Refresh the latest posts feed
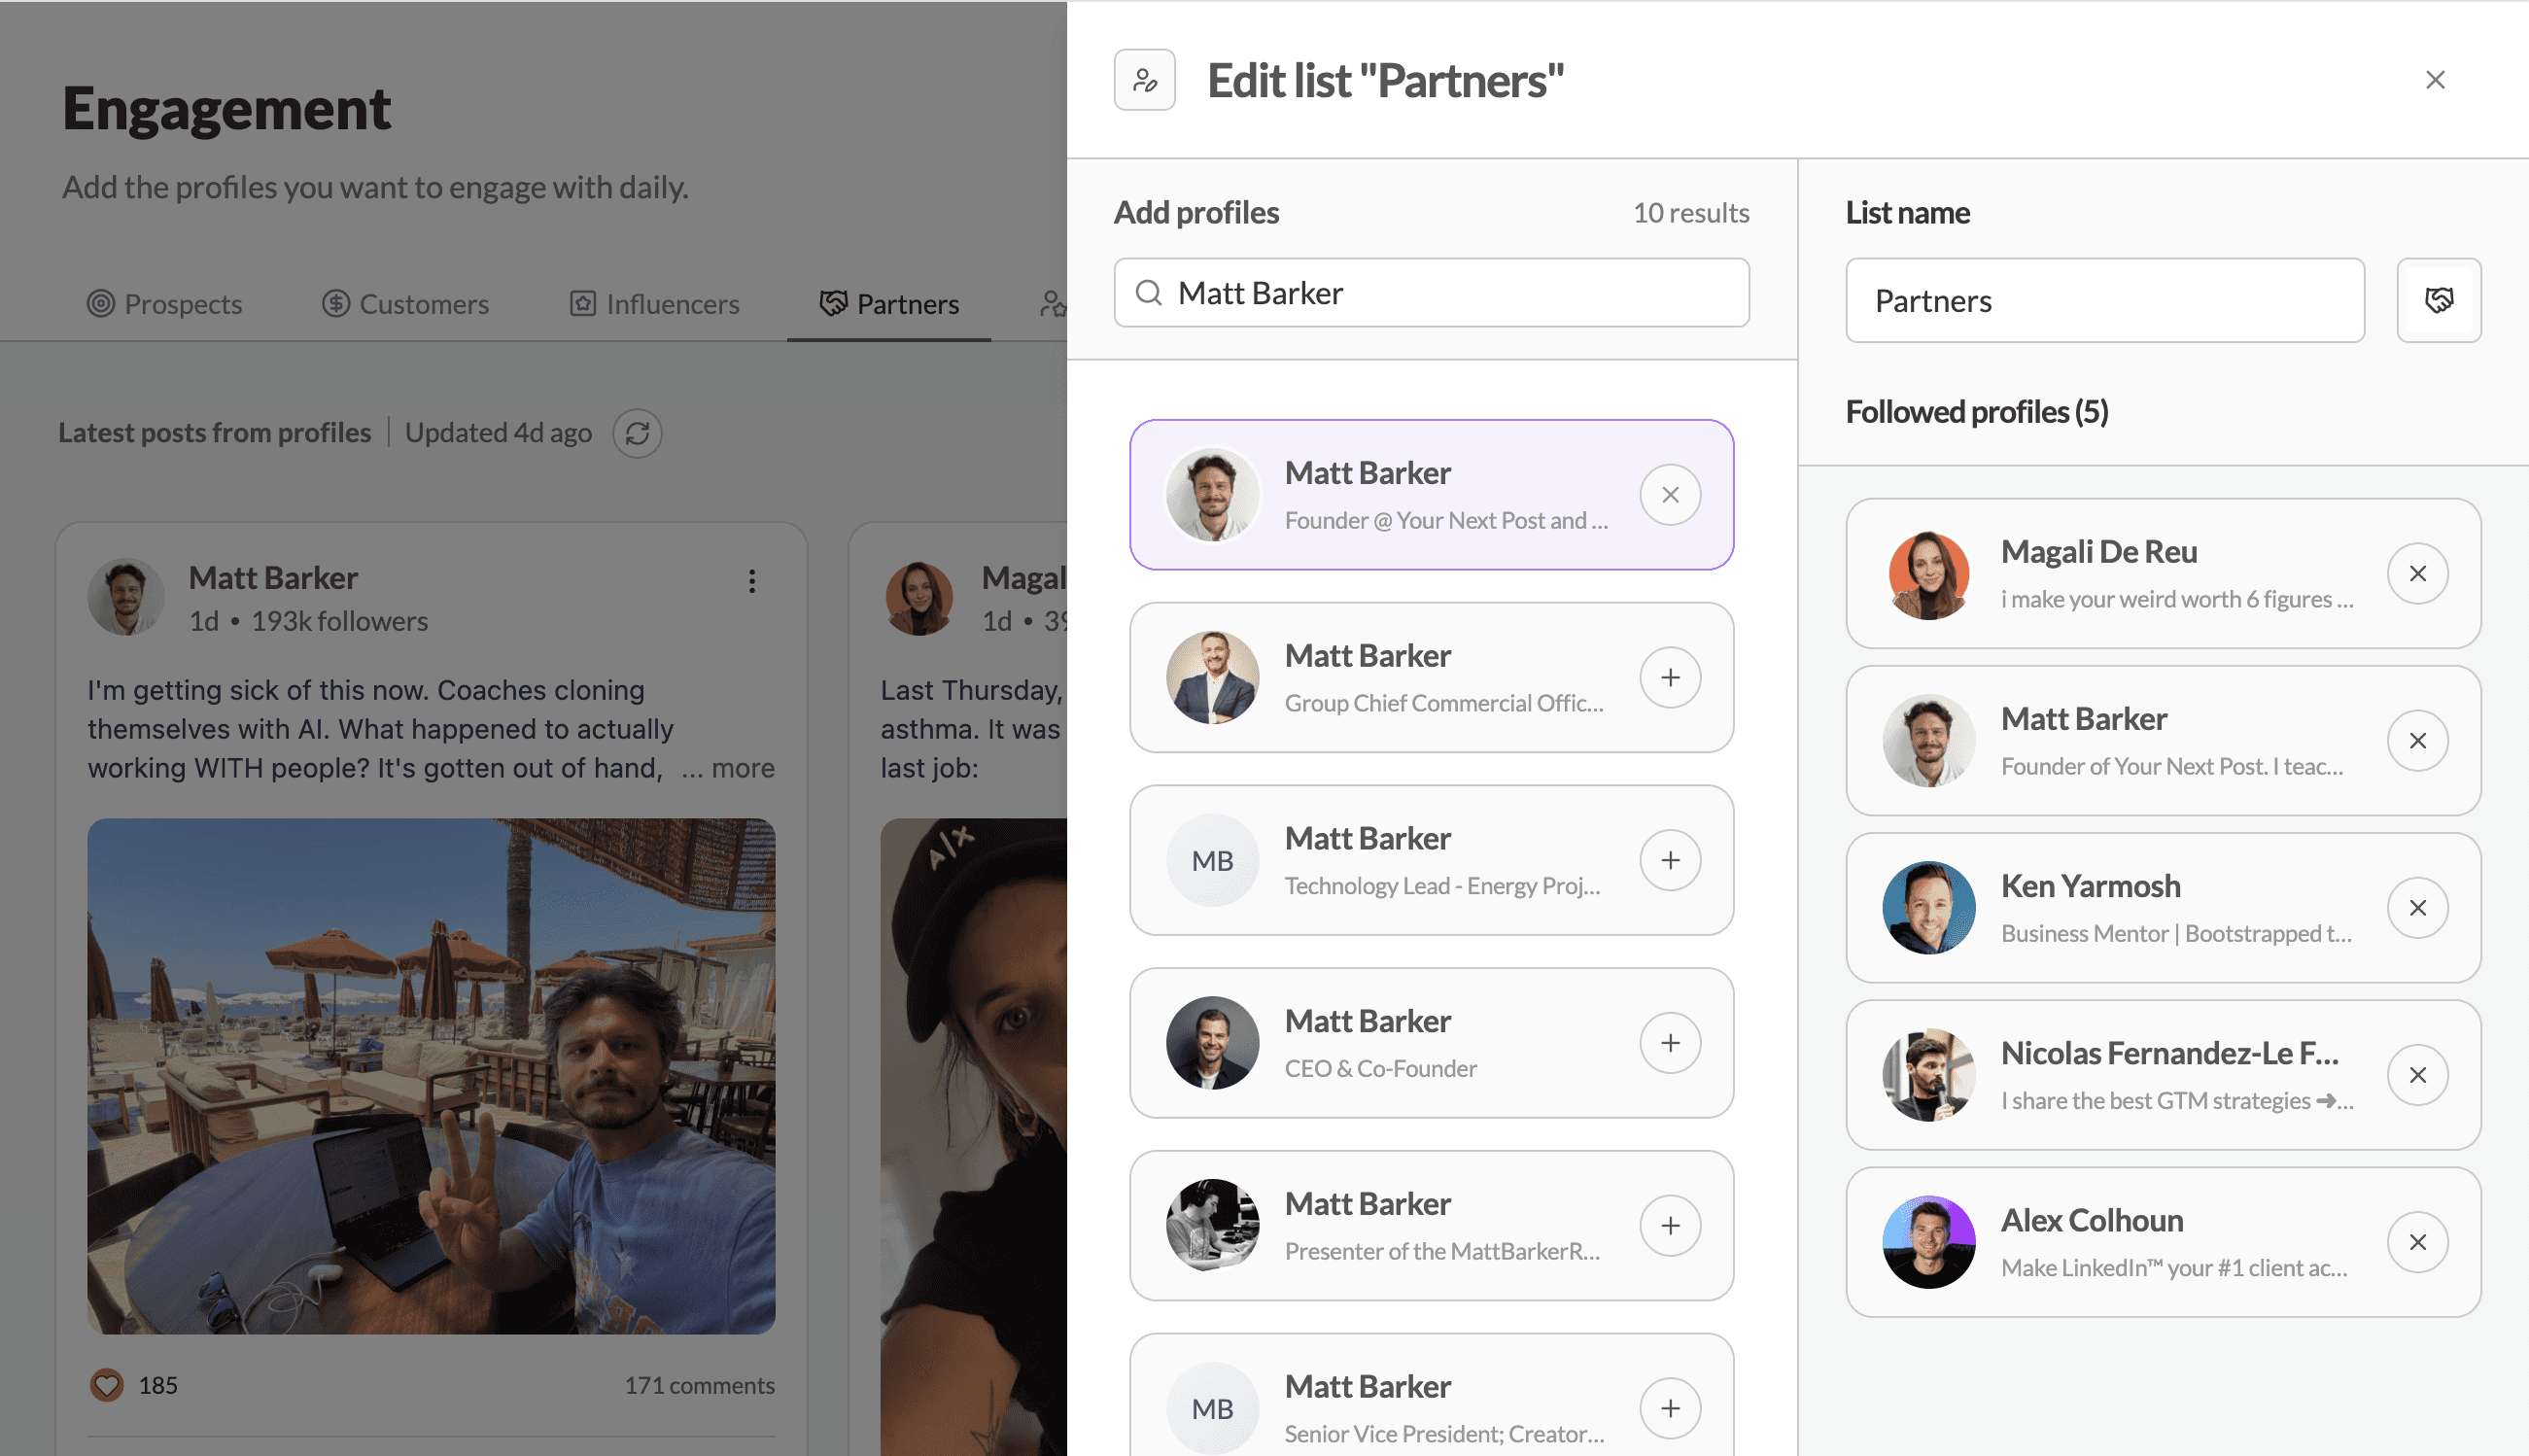The width and height of the screenshot is (2529, 1456). coord(637,433)
